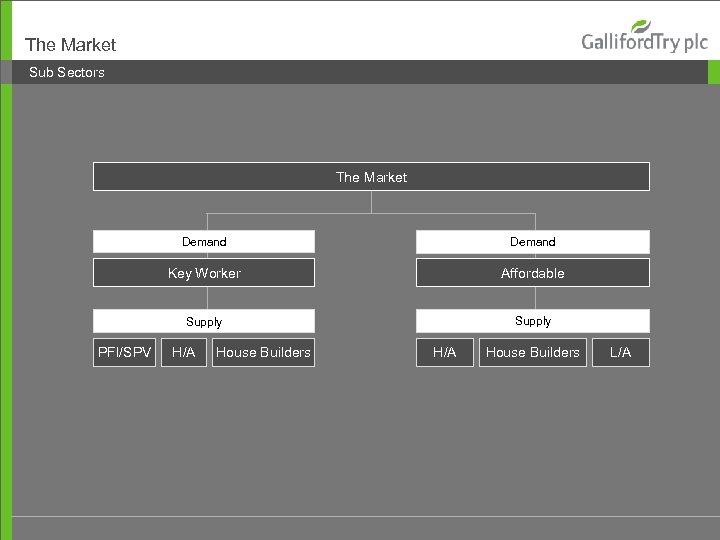
Task: Click the right Demand box above Affordable
Action: coord(532,242)
